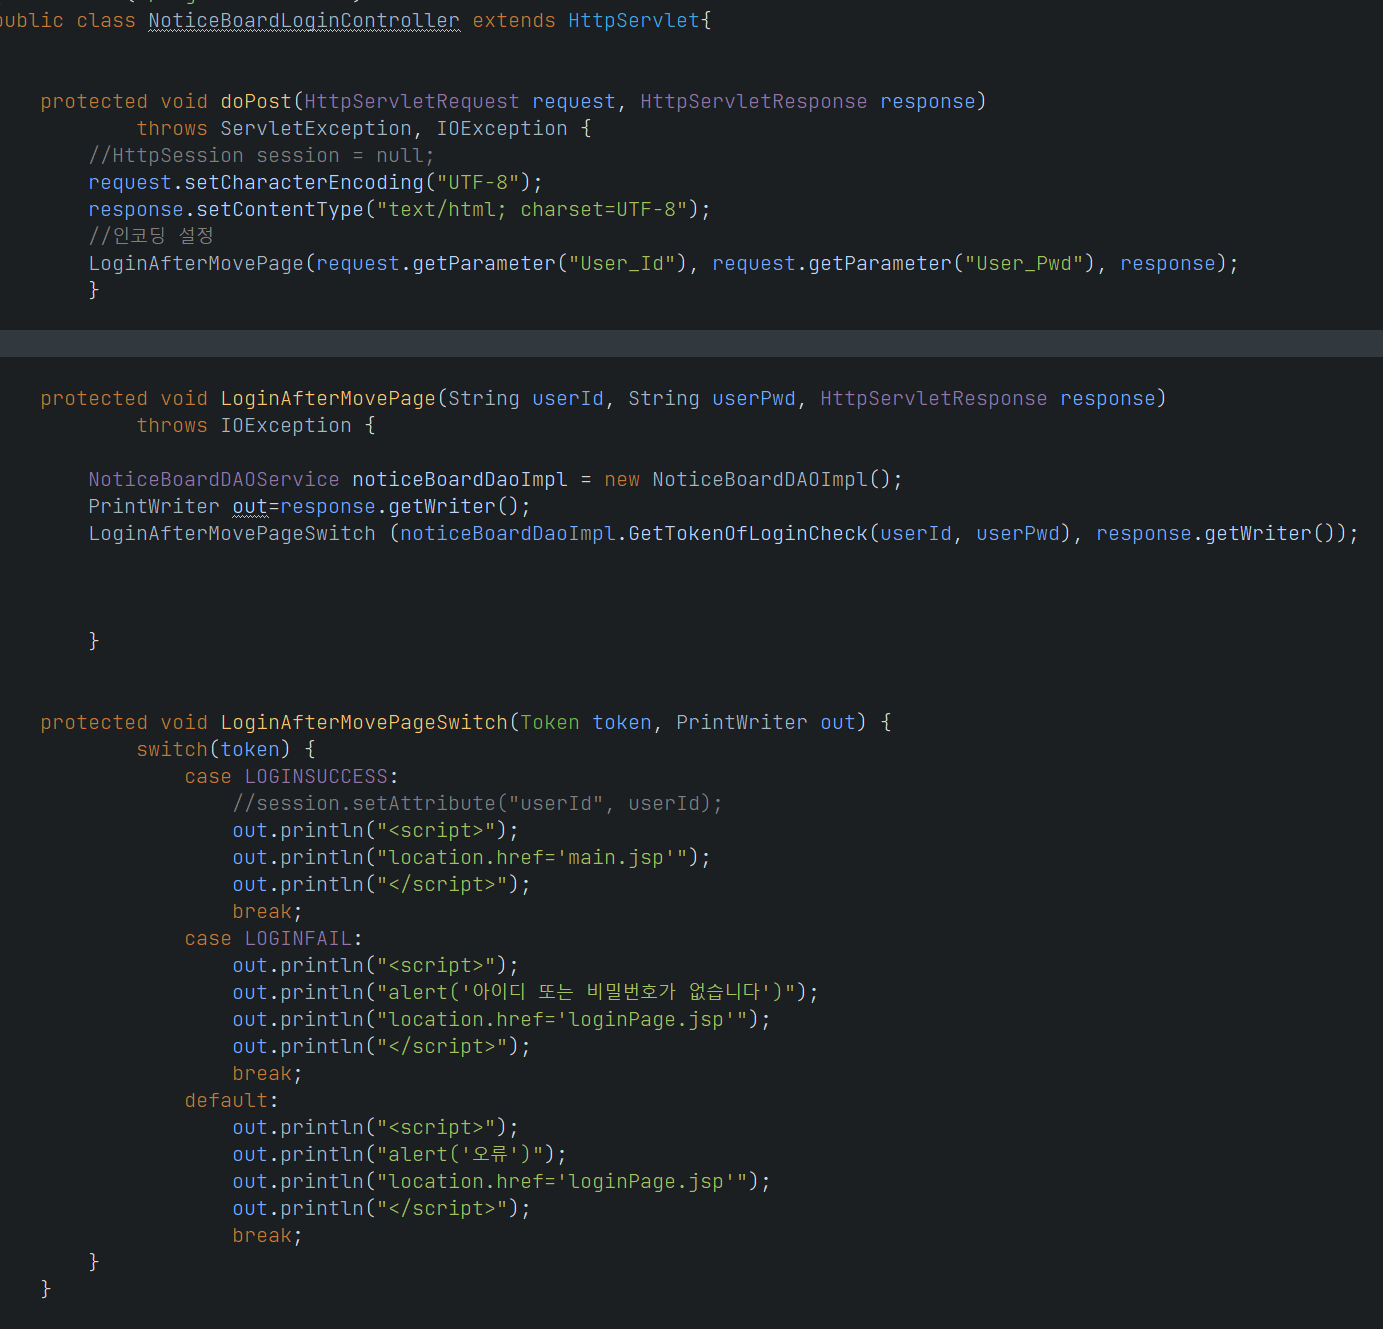Click HttpServlet after the extends keyword
1383x1329 pixels.
point(634,20)
